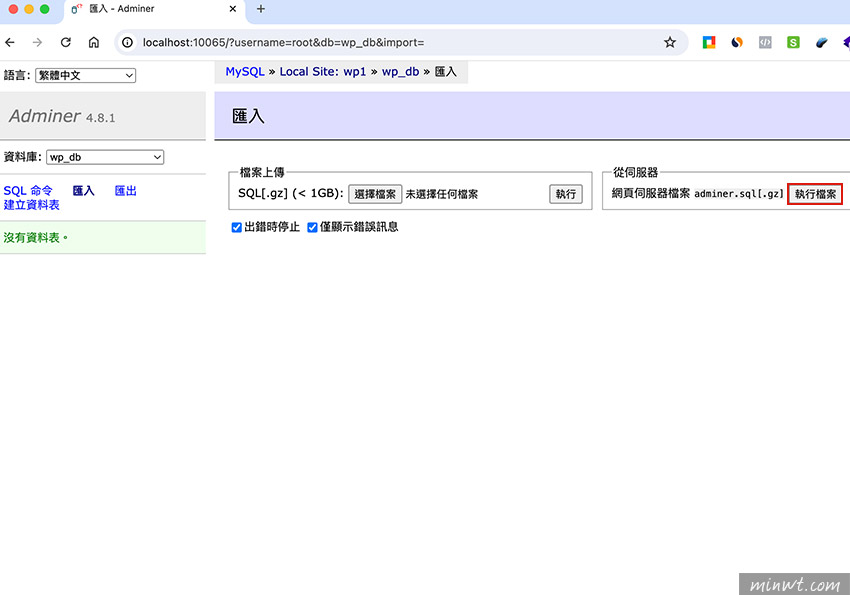
Task: Click the Adminer 4.8.1 logo heading
Action: (62, 116)
